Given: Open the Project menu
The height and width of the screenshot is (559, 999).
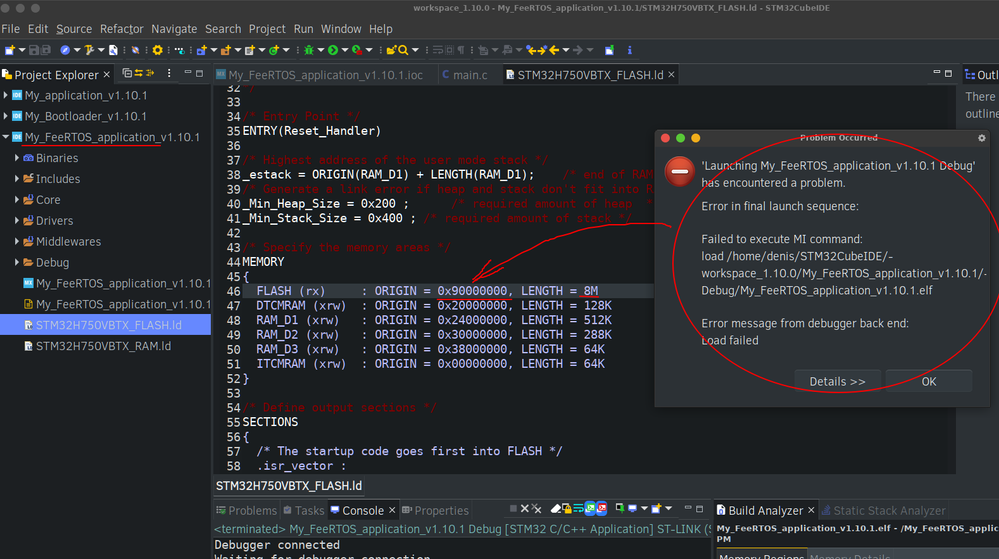Looking at the screenshot, I should [x=267, y=29].
